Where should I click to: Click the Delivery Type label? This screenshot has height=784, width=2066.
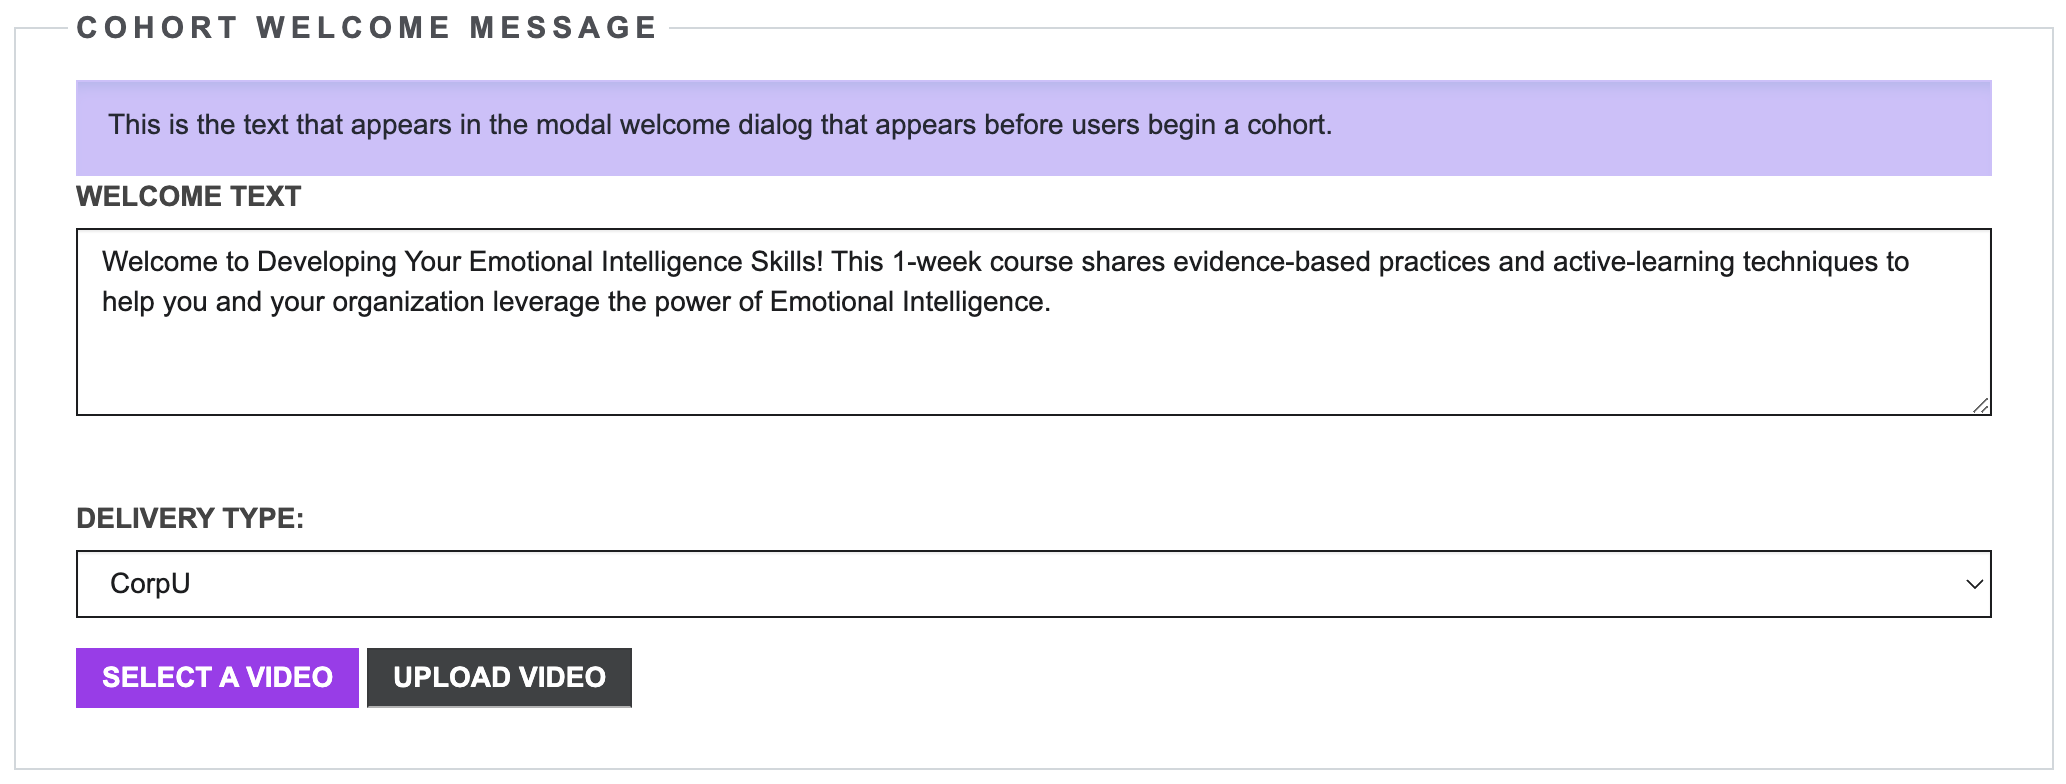[x=189, y=518]
